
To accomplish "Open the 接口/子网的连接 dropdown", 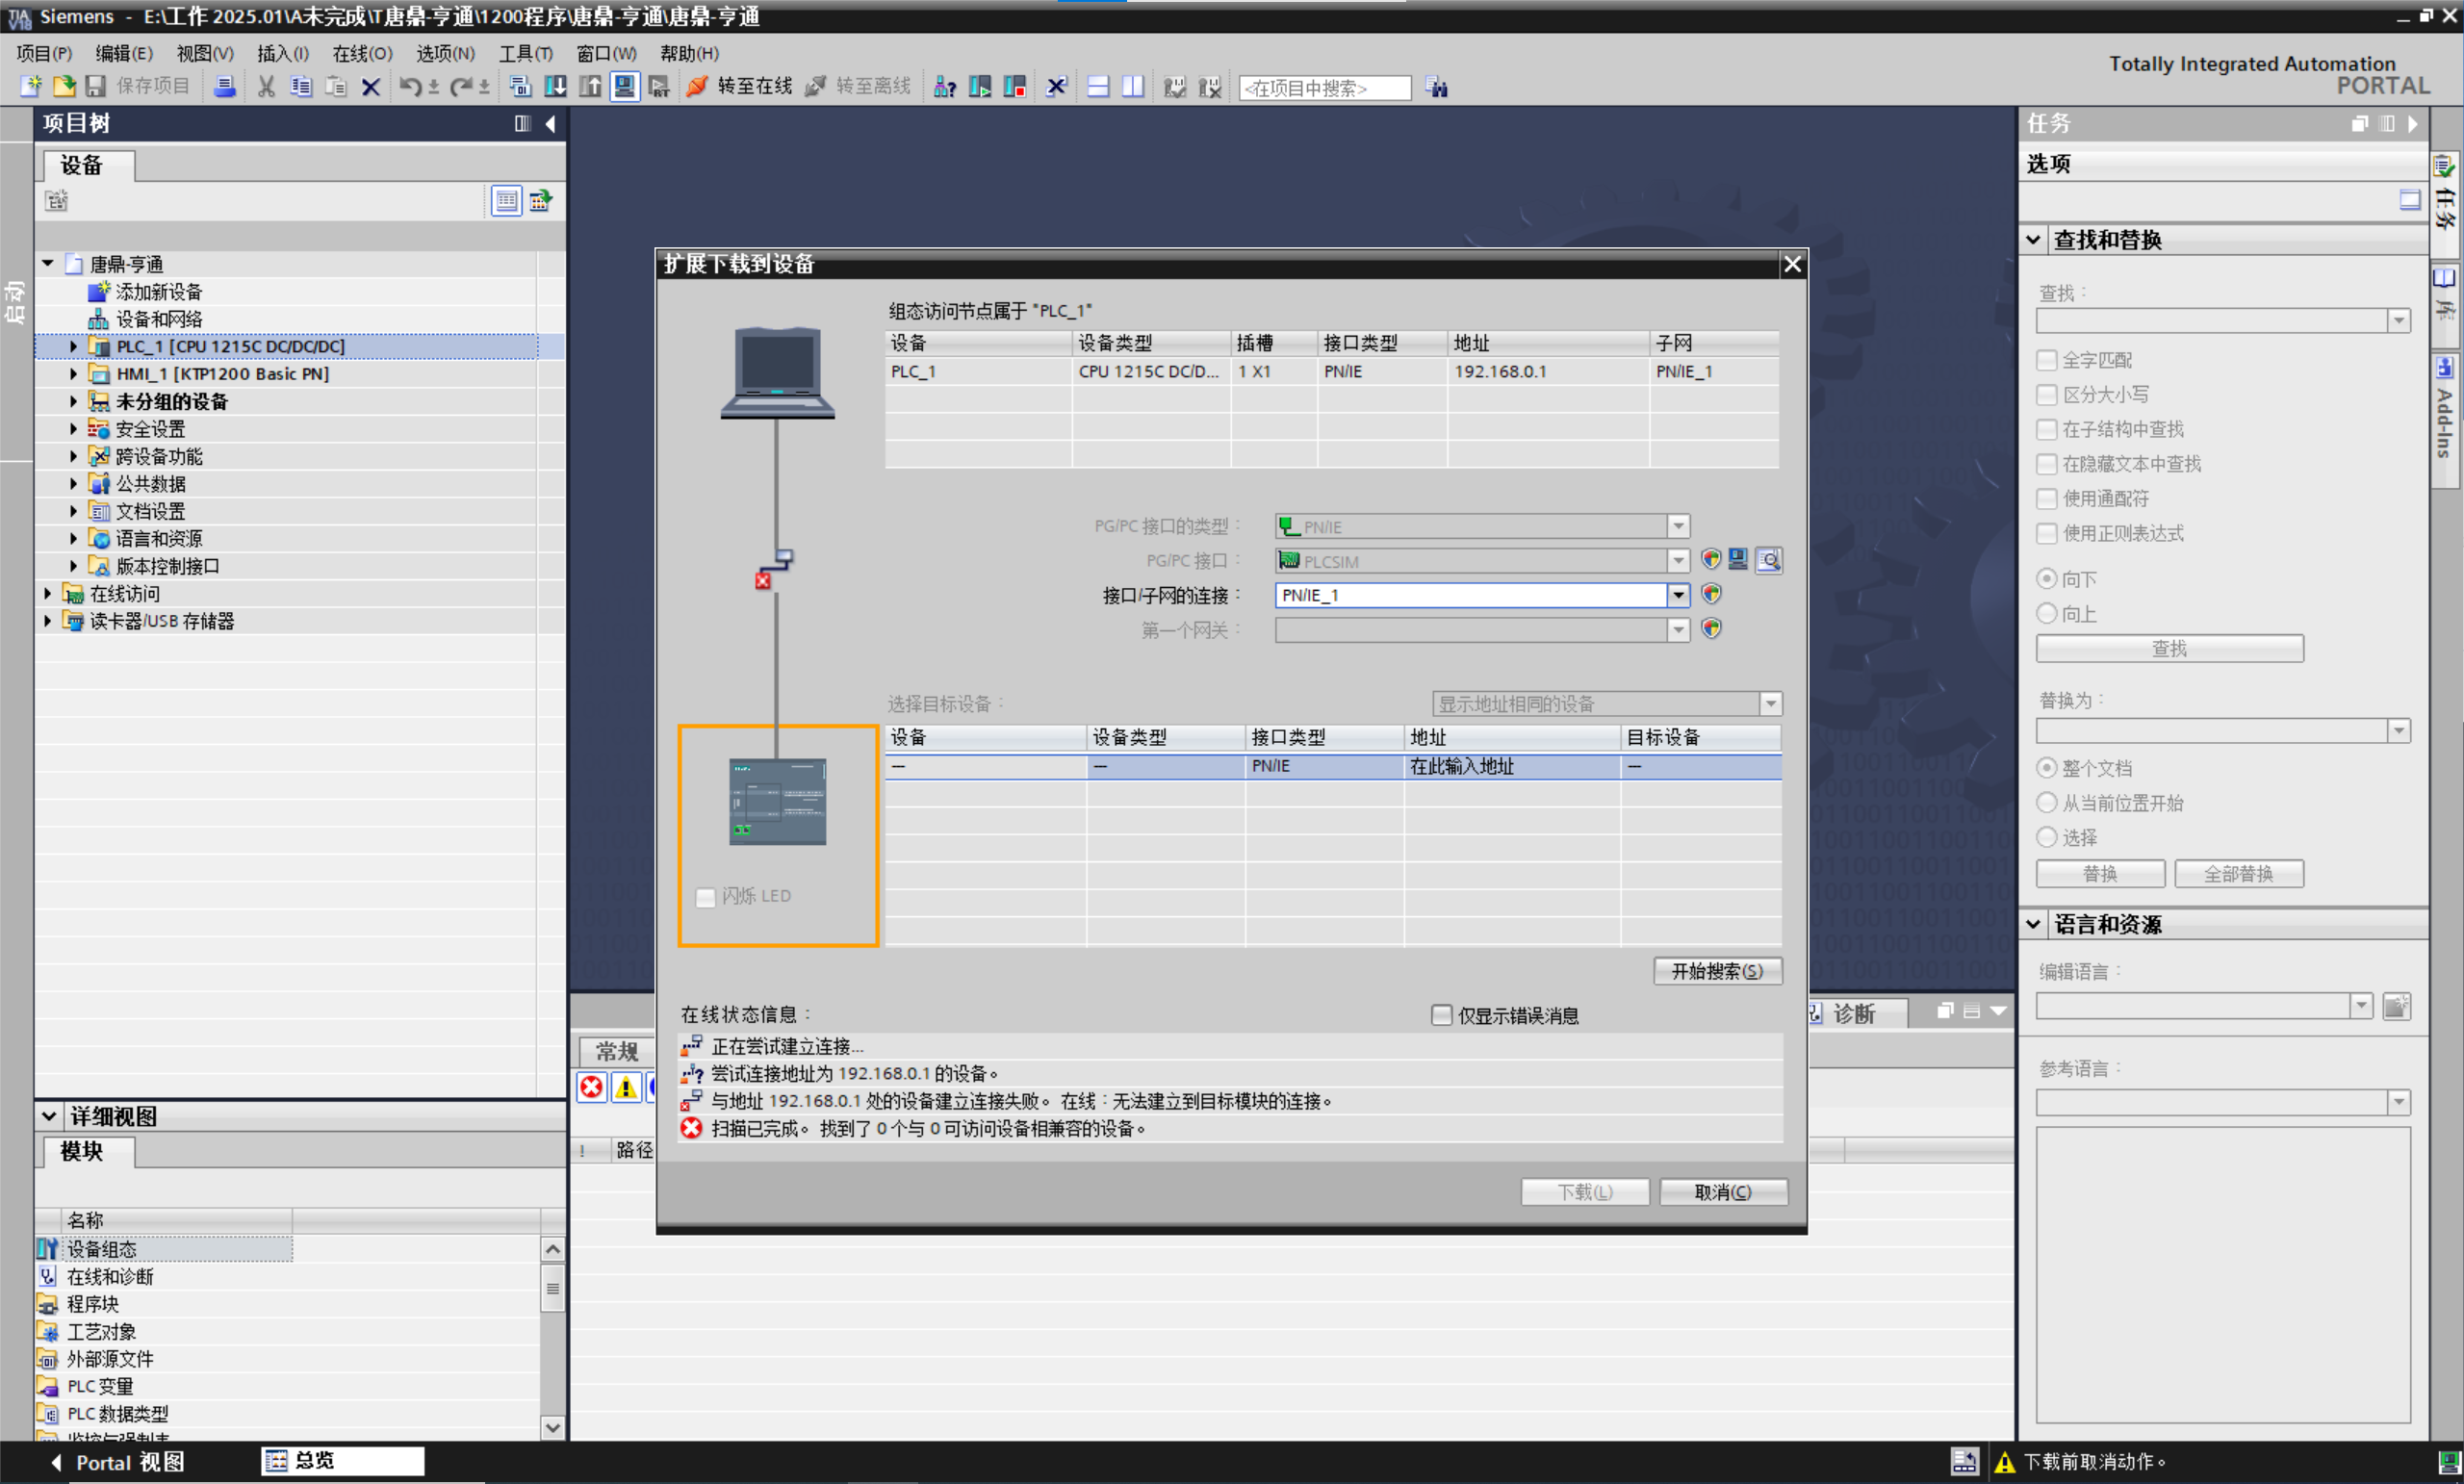I will tap(1678, 595).
